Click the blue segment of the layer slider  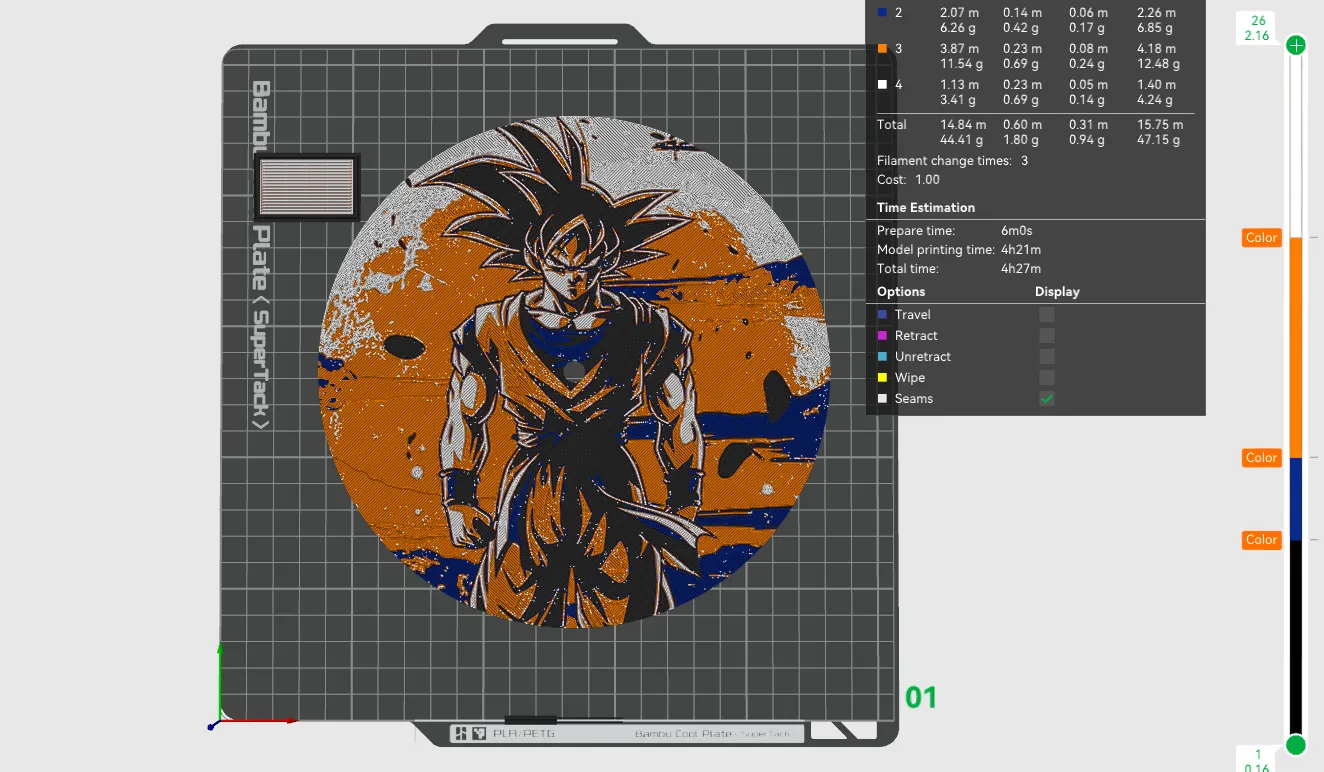click(x=1296, y=499)
